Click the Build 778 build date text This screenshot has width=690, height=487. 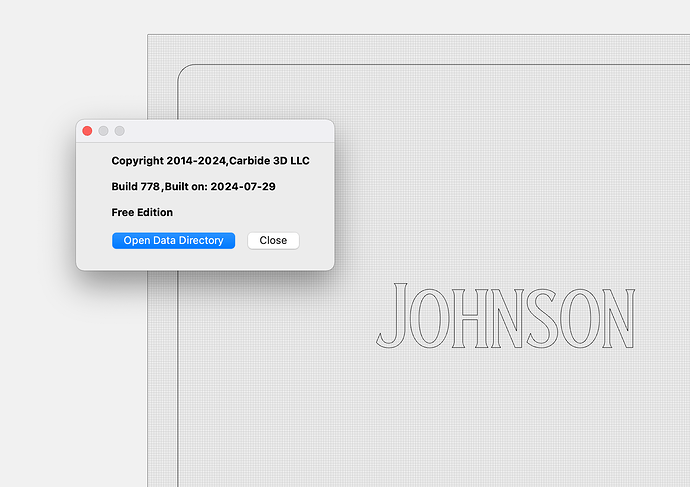(x=194, y=187)
